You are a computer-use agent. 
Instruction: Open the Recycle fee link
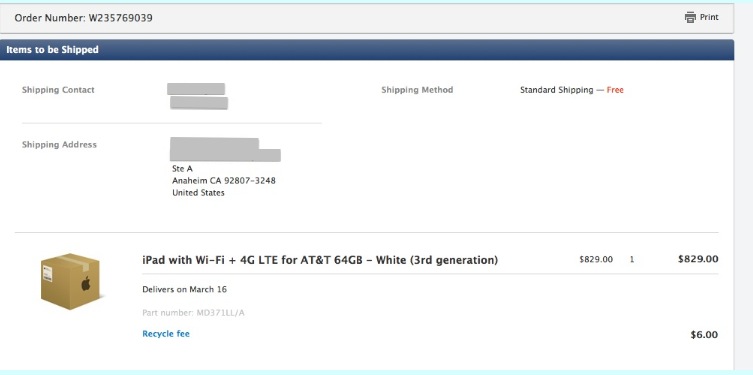pos(166,334)
